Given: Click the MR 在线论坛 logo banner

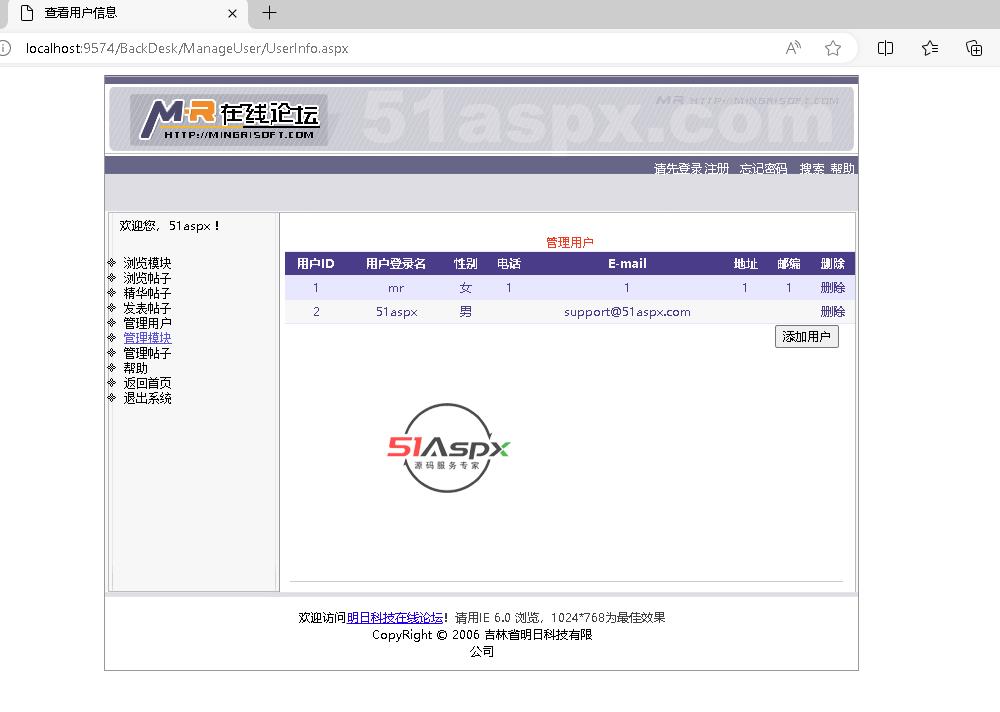Looking at the screenshot, I should [229, 120].
